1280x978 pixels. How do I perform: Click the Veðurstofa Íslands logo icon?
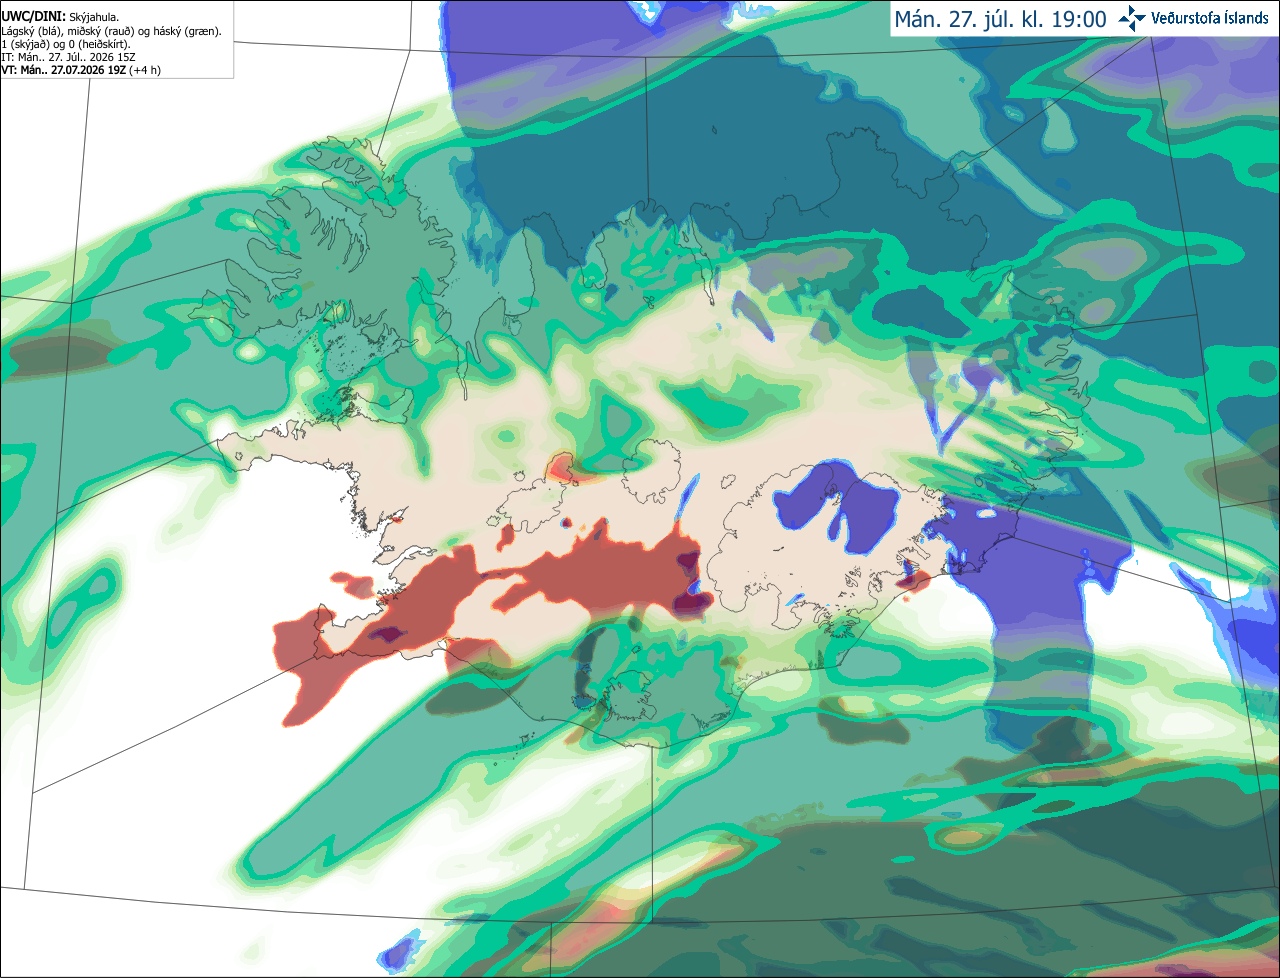[1132, 18]
